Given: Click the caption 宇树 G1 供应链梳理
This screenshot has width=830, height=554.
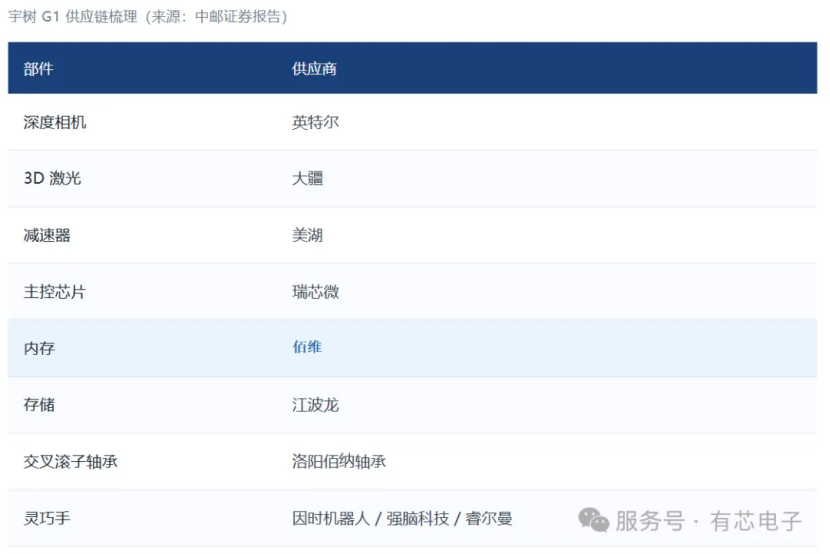Looking at the screenshot, I should (73, 16).
